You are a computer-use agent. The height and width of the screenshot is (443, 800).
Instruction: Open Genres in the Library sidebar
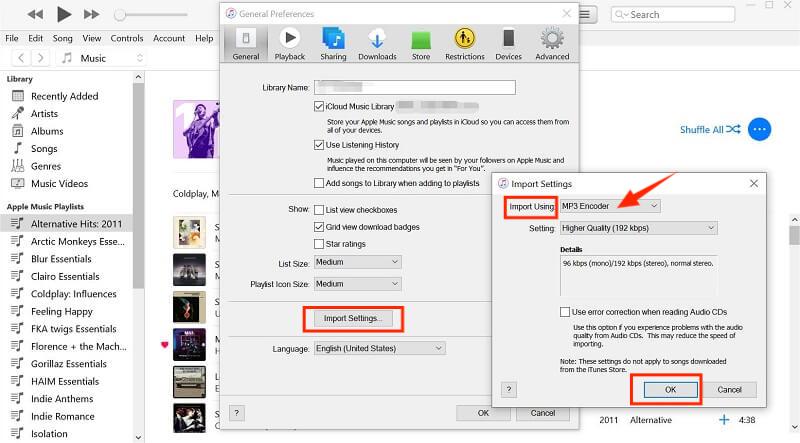click(x=46, y=166)
